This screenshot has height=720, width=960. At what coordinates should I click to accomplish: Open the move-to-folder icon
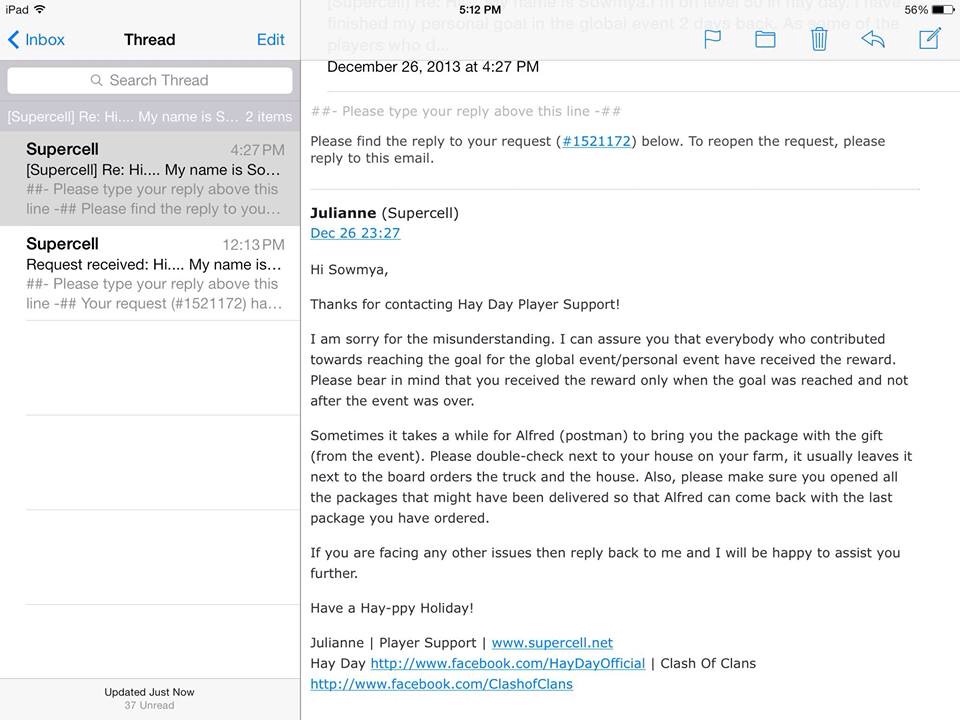click(765, 39)
